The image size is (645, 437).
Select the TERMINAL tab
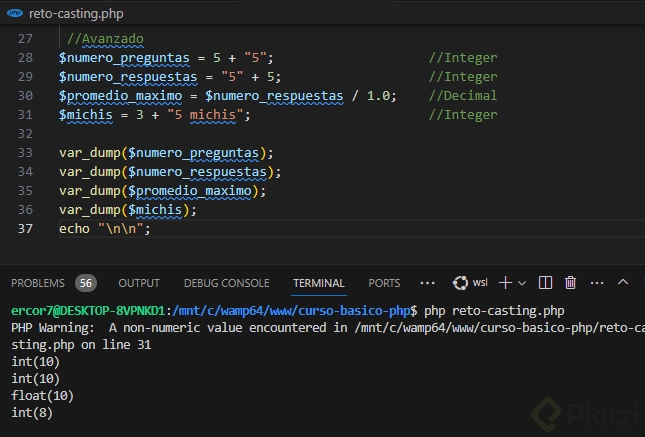point(318,283)
